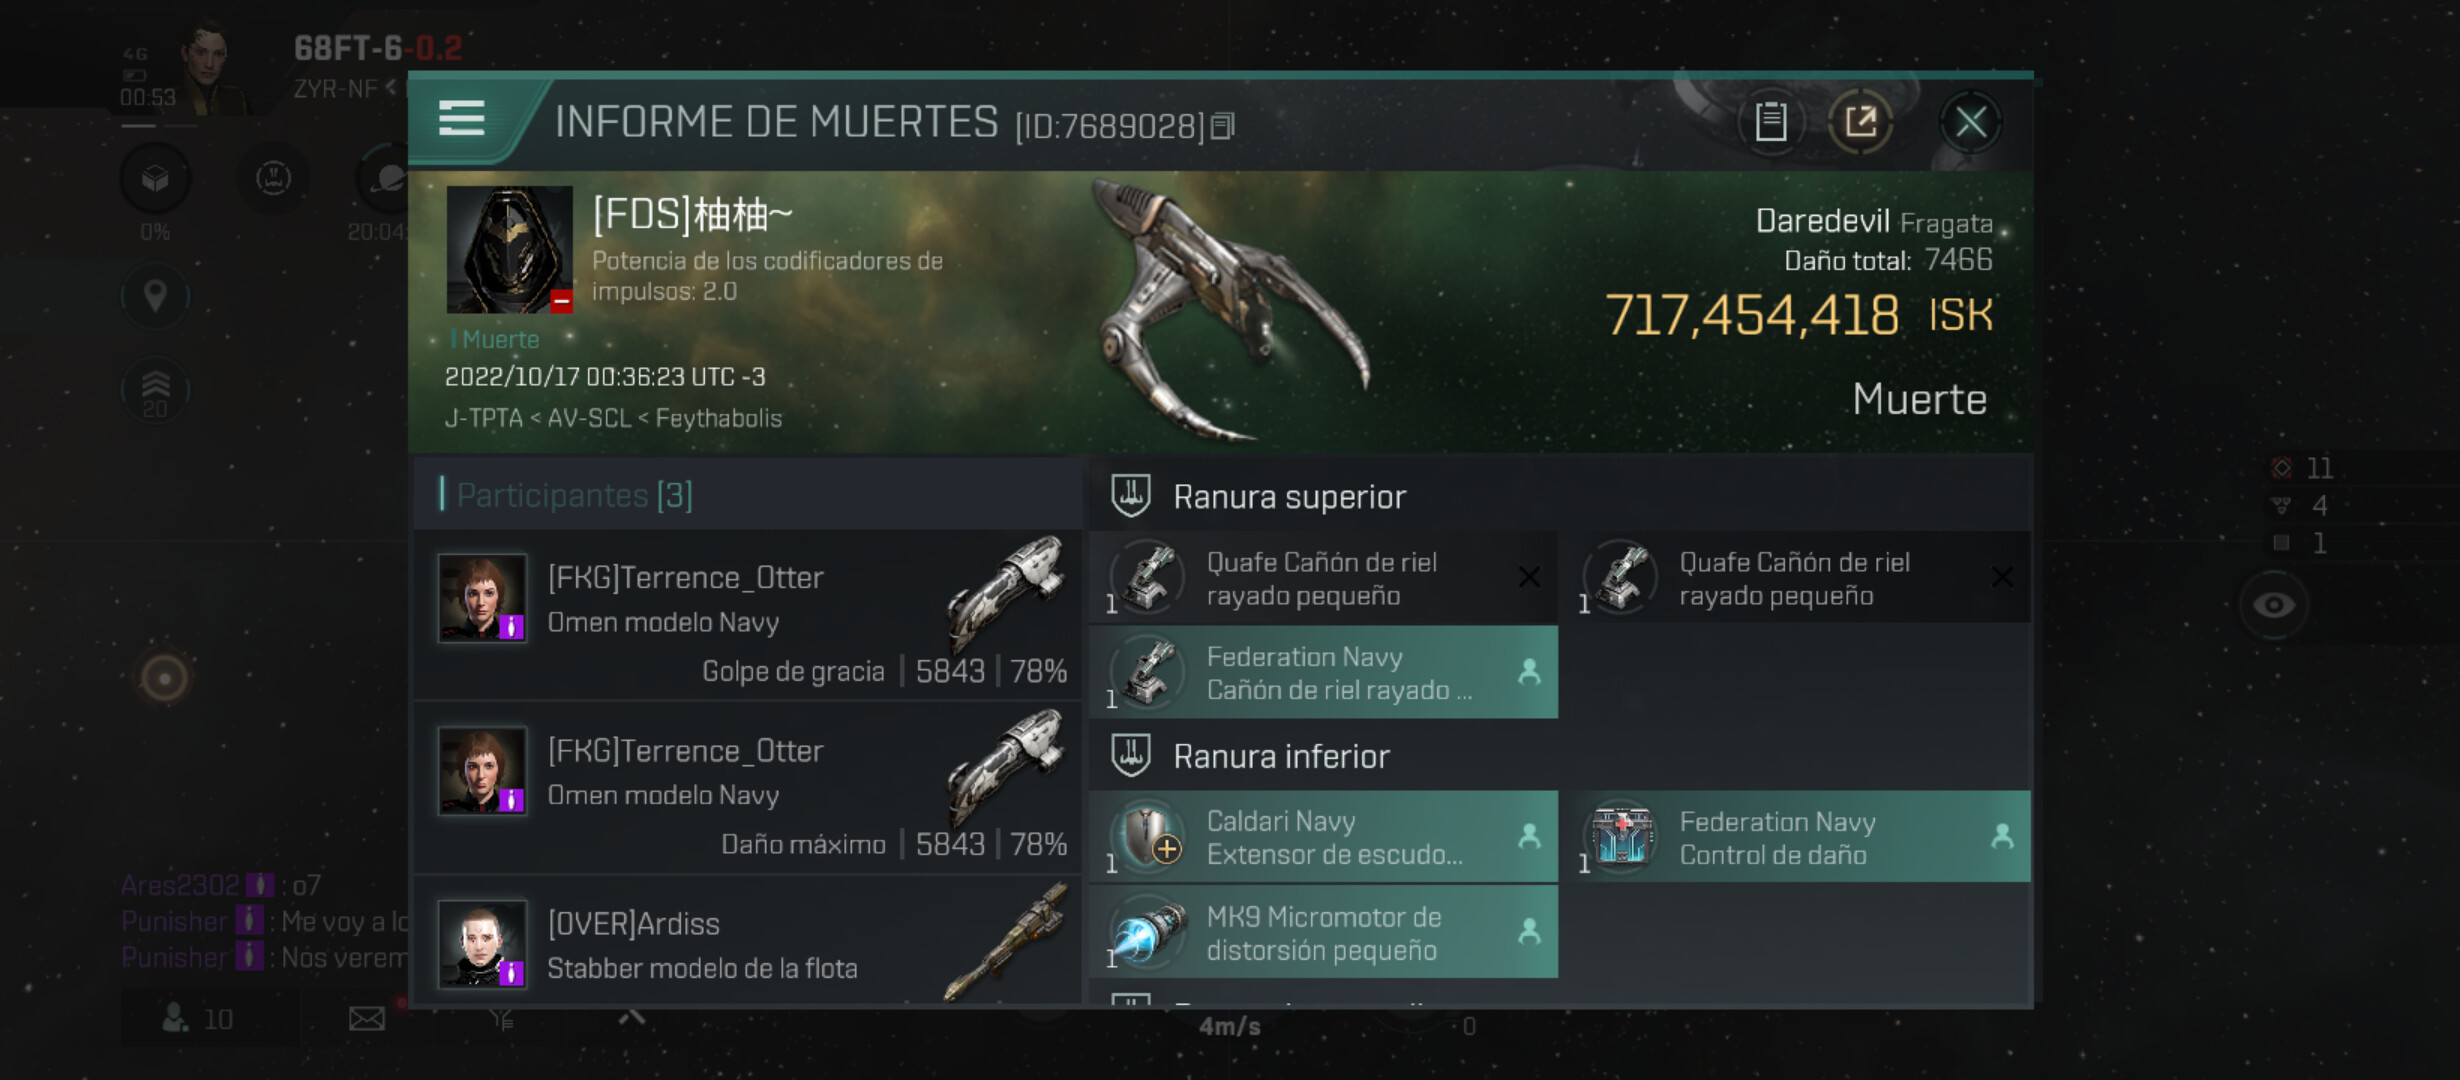Screen dimensions: 2460x1080
Task: Select Federation Navy Cañón de riel module
Action: pos(1323,673)
